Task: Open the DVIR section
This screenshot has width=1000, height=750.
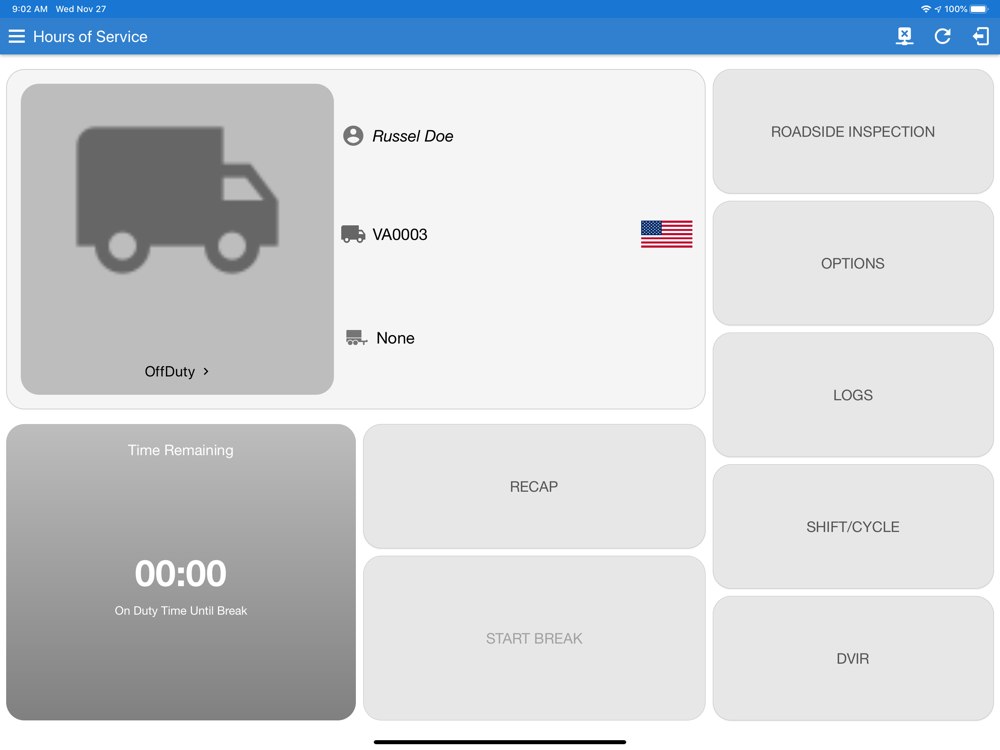Action: [853, 659]
